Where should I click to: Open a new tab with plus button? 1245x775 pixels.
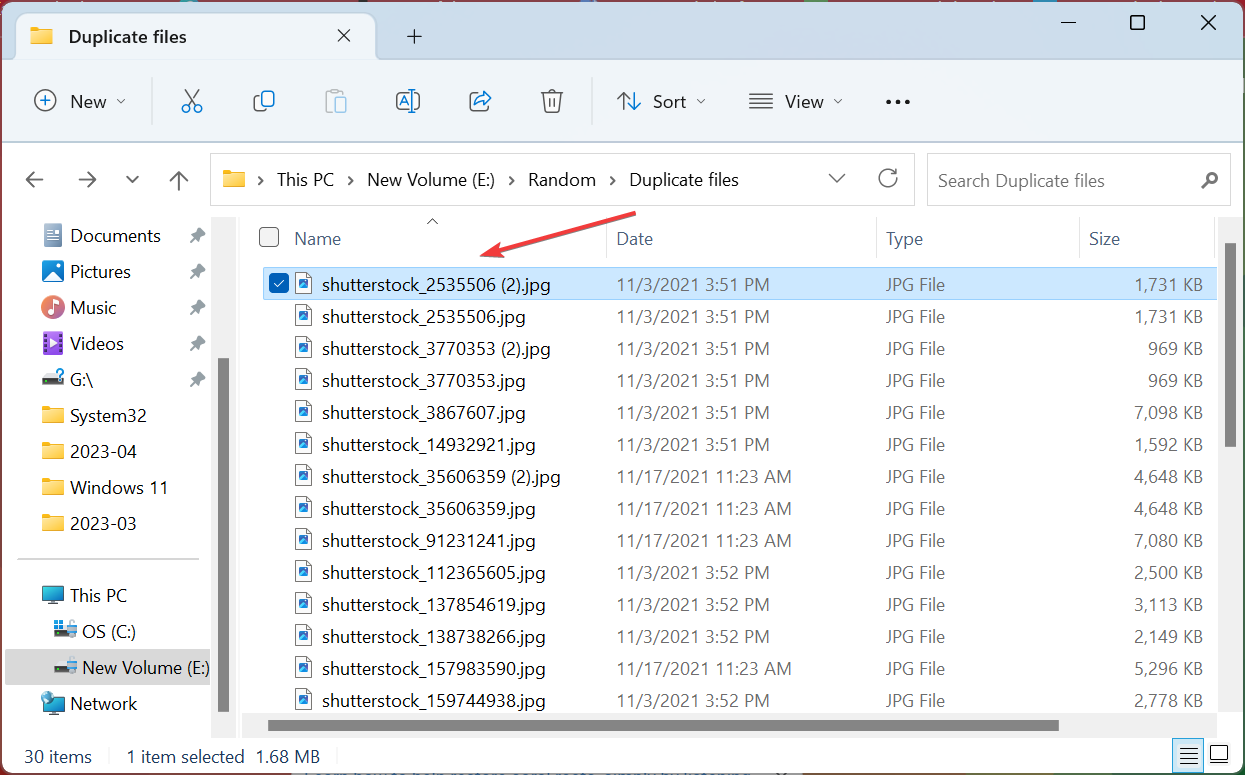(x=414, y=37)
